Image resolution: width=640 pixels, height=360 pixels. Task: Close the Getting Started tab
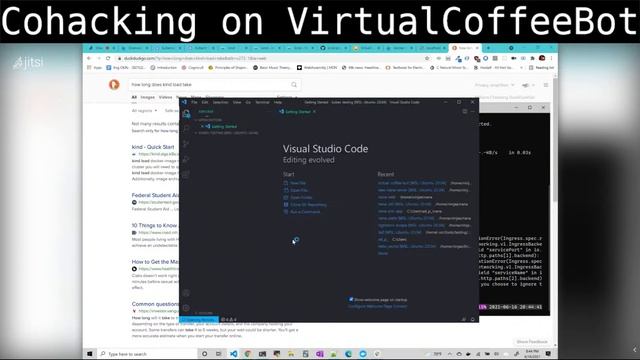[x=314, y=111]
